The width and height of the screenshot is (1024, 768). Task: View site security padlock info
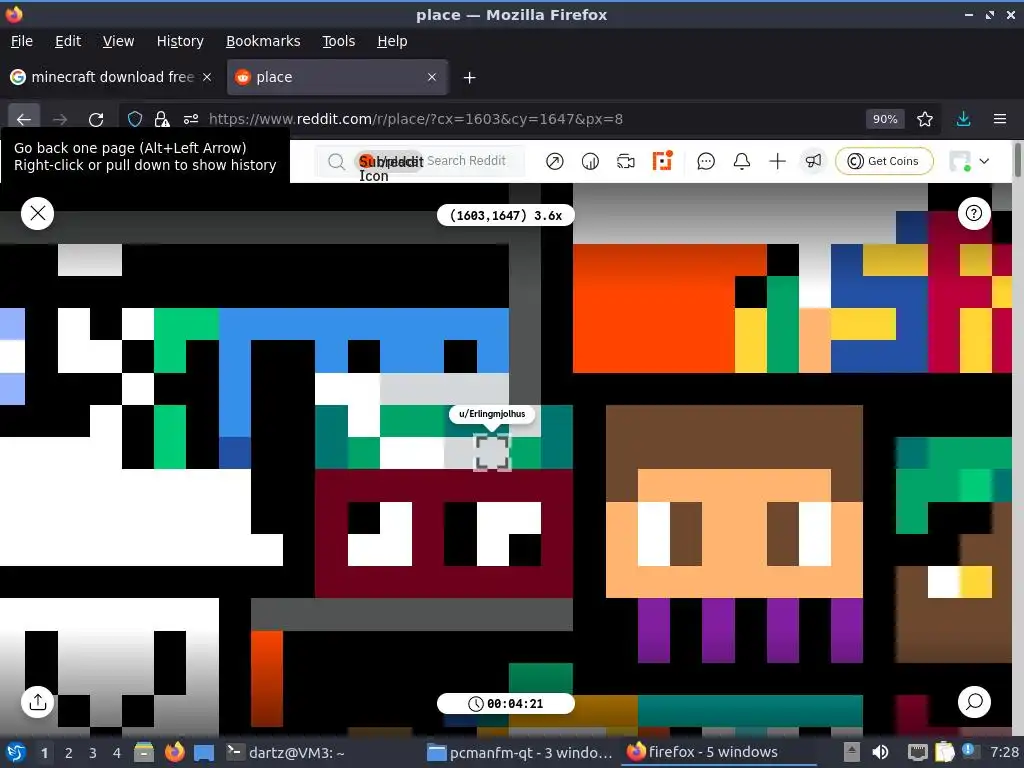(x=162, y=119)
